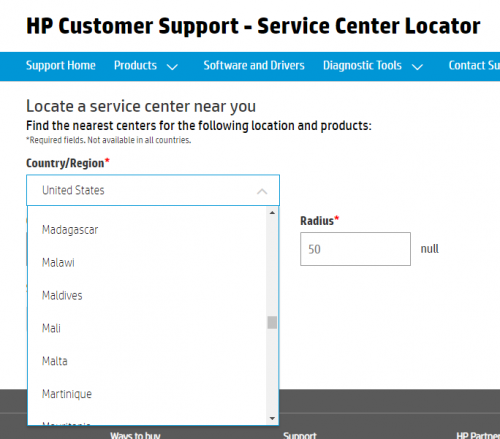Click the dropdown list scroll up arrow
This screenshot has width=500, height=439.
272,213
